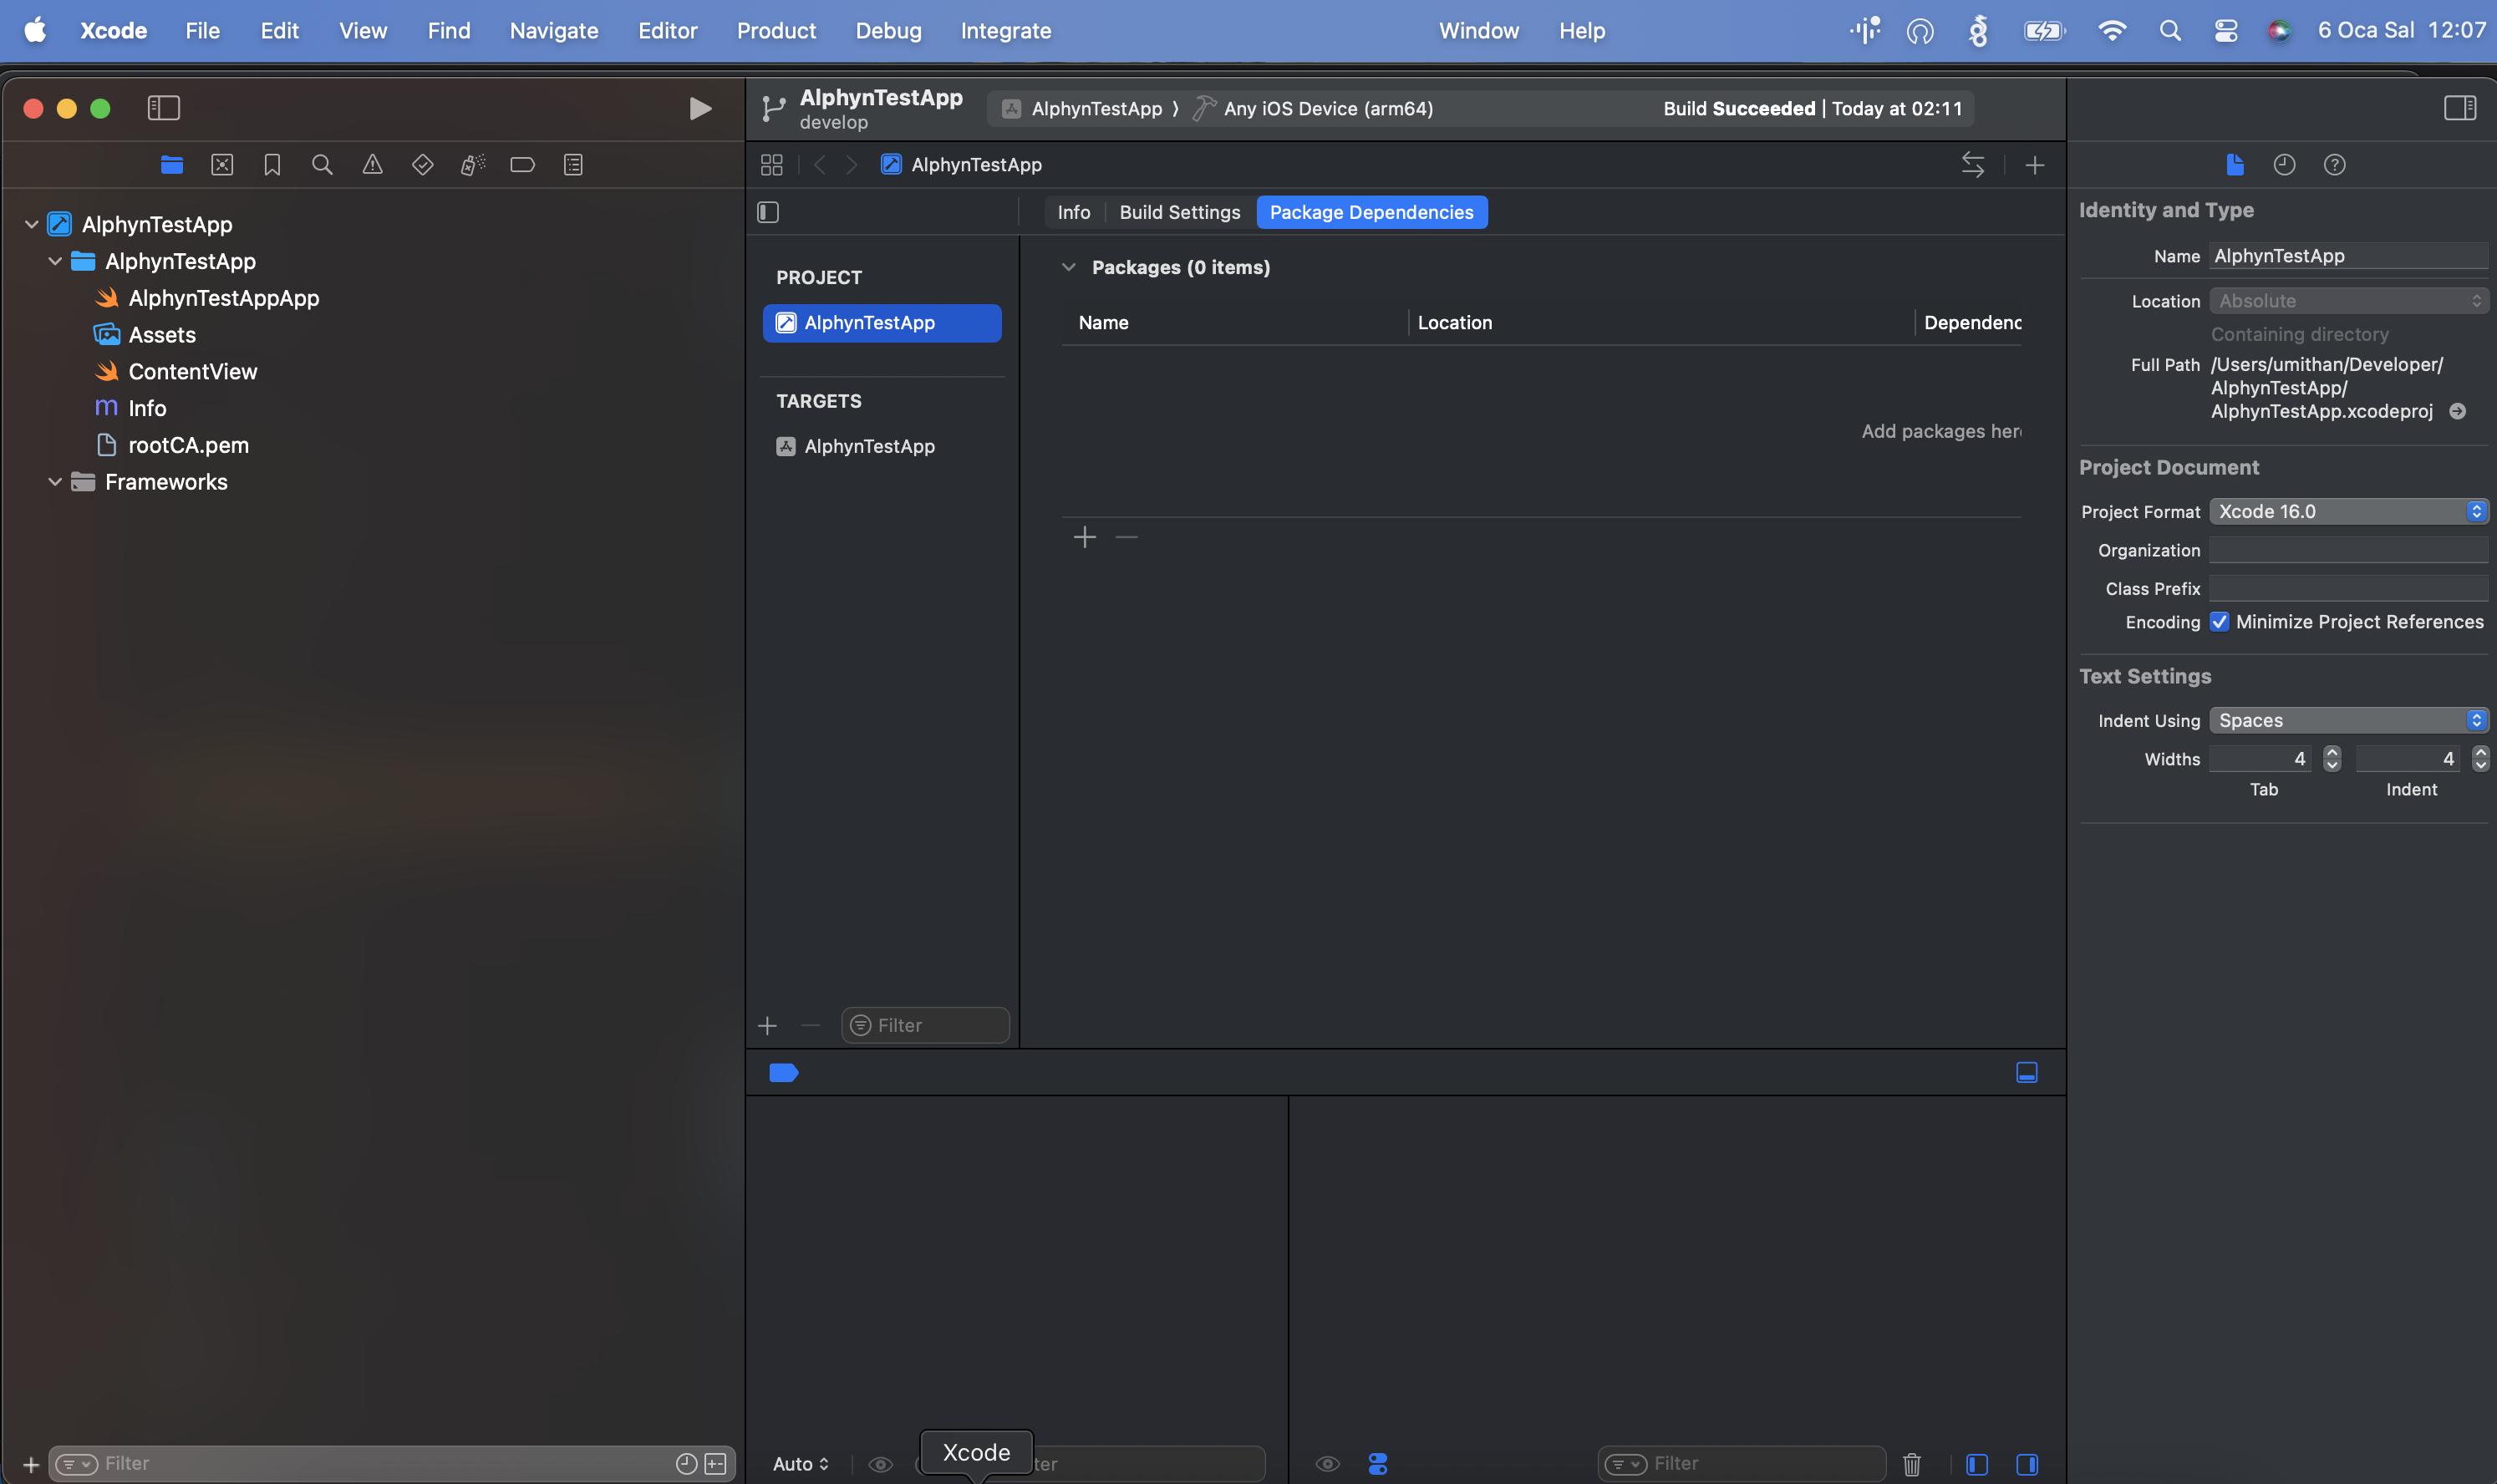This screenshot has width=2497, height=1484.
Task: Open the Debug navigator spray icon
Action: 472,165
